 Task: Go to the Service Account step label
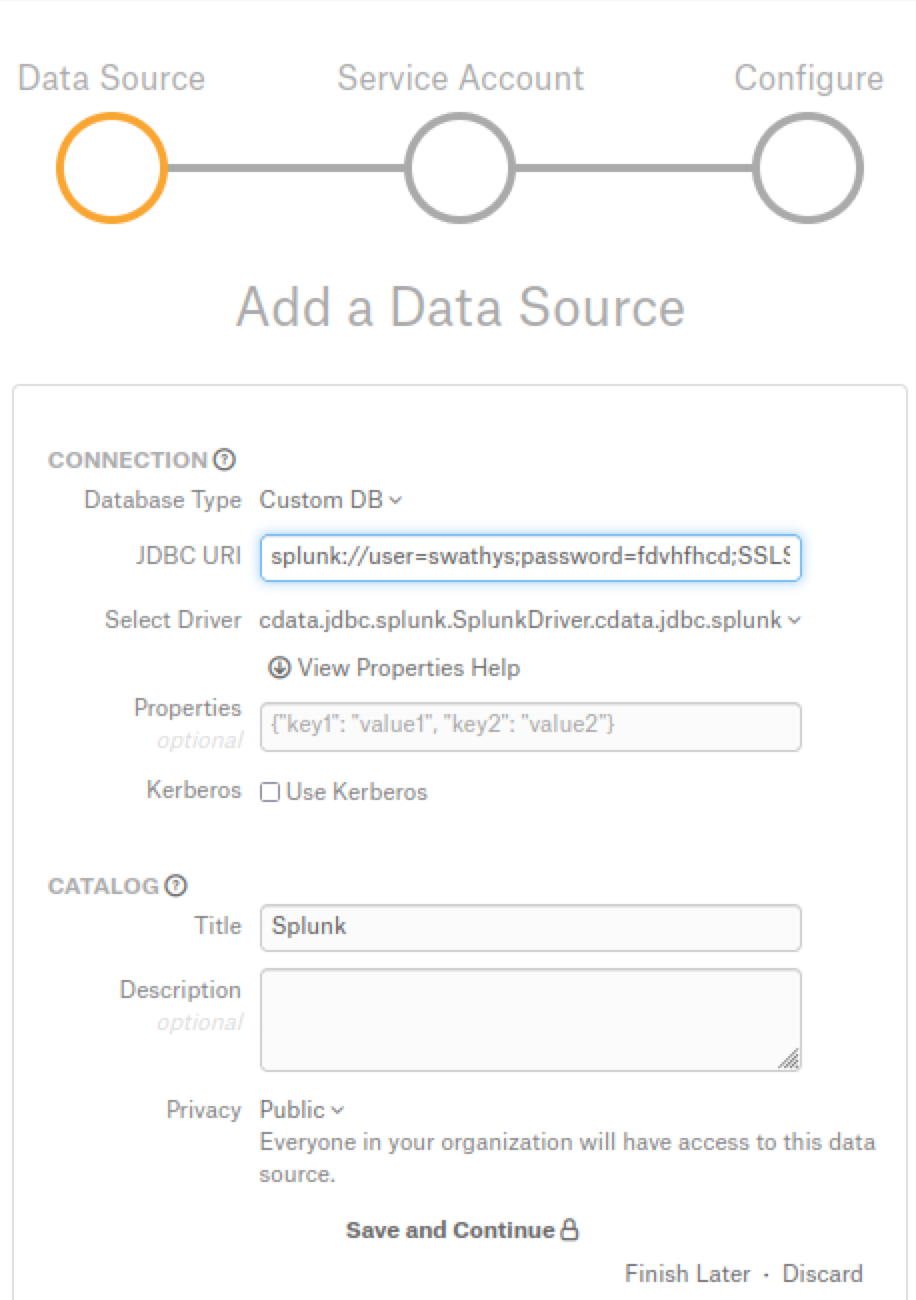460,78
